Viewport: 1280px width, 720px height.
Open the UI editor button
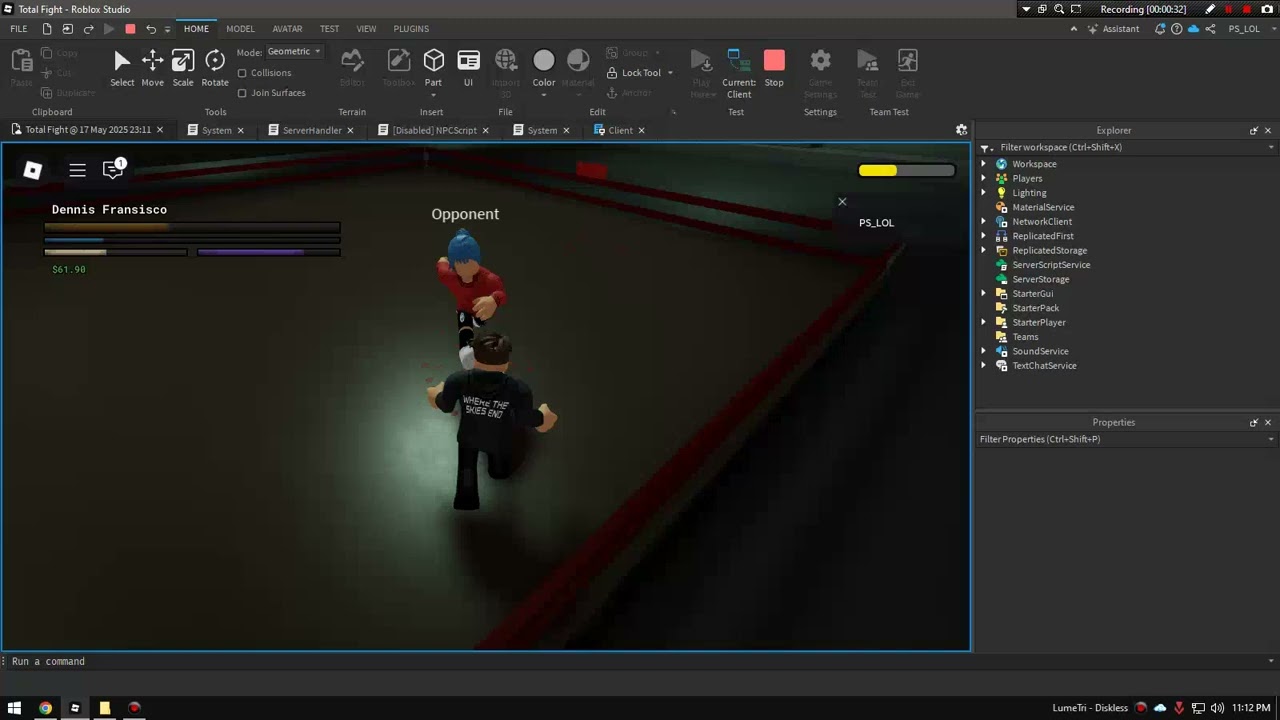(x=468, y=68)
